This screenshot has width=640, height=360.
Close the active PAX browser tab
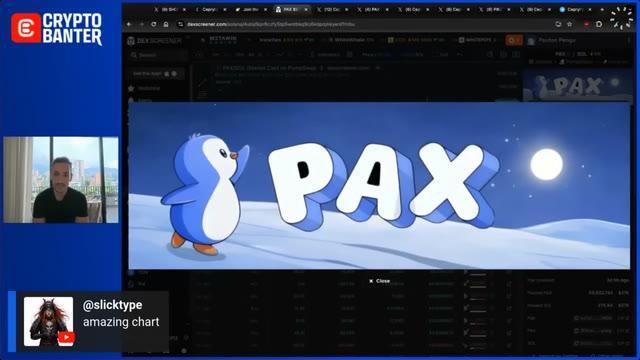click(x=306, y=9)
